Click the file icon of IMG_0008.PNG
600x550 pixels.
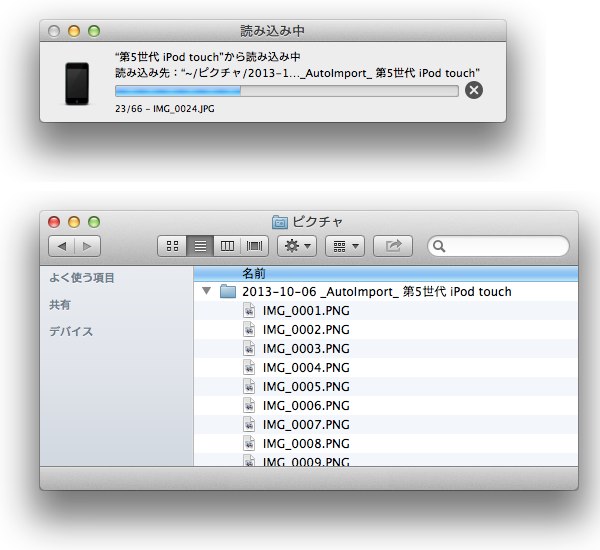click(249, 443)
